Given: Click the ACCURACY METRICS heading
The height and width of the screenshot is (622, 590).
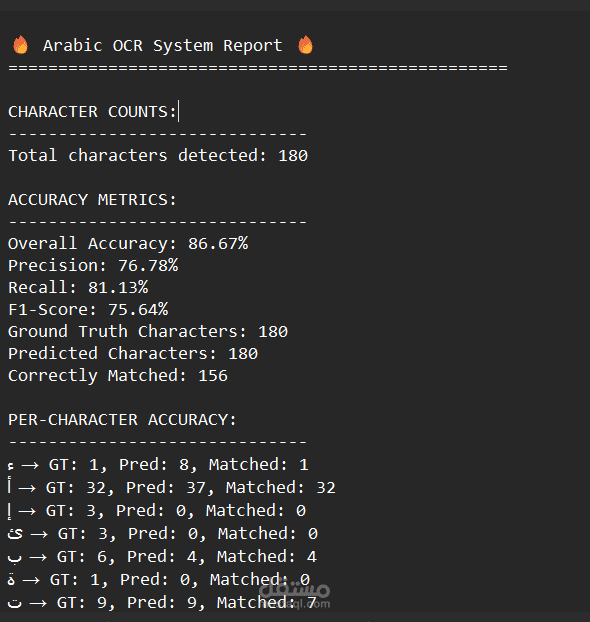Looking at the screenshot, I should (x=92, y=200).
